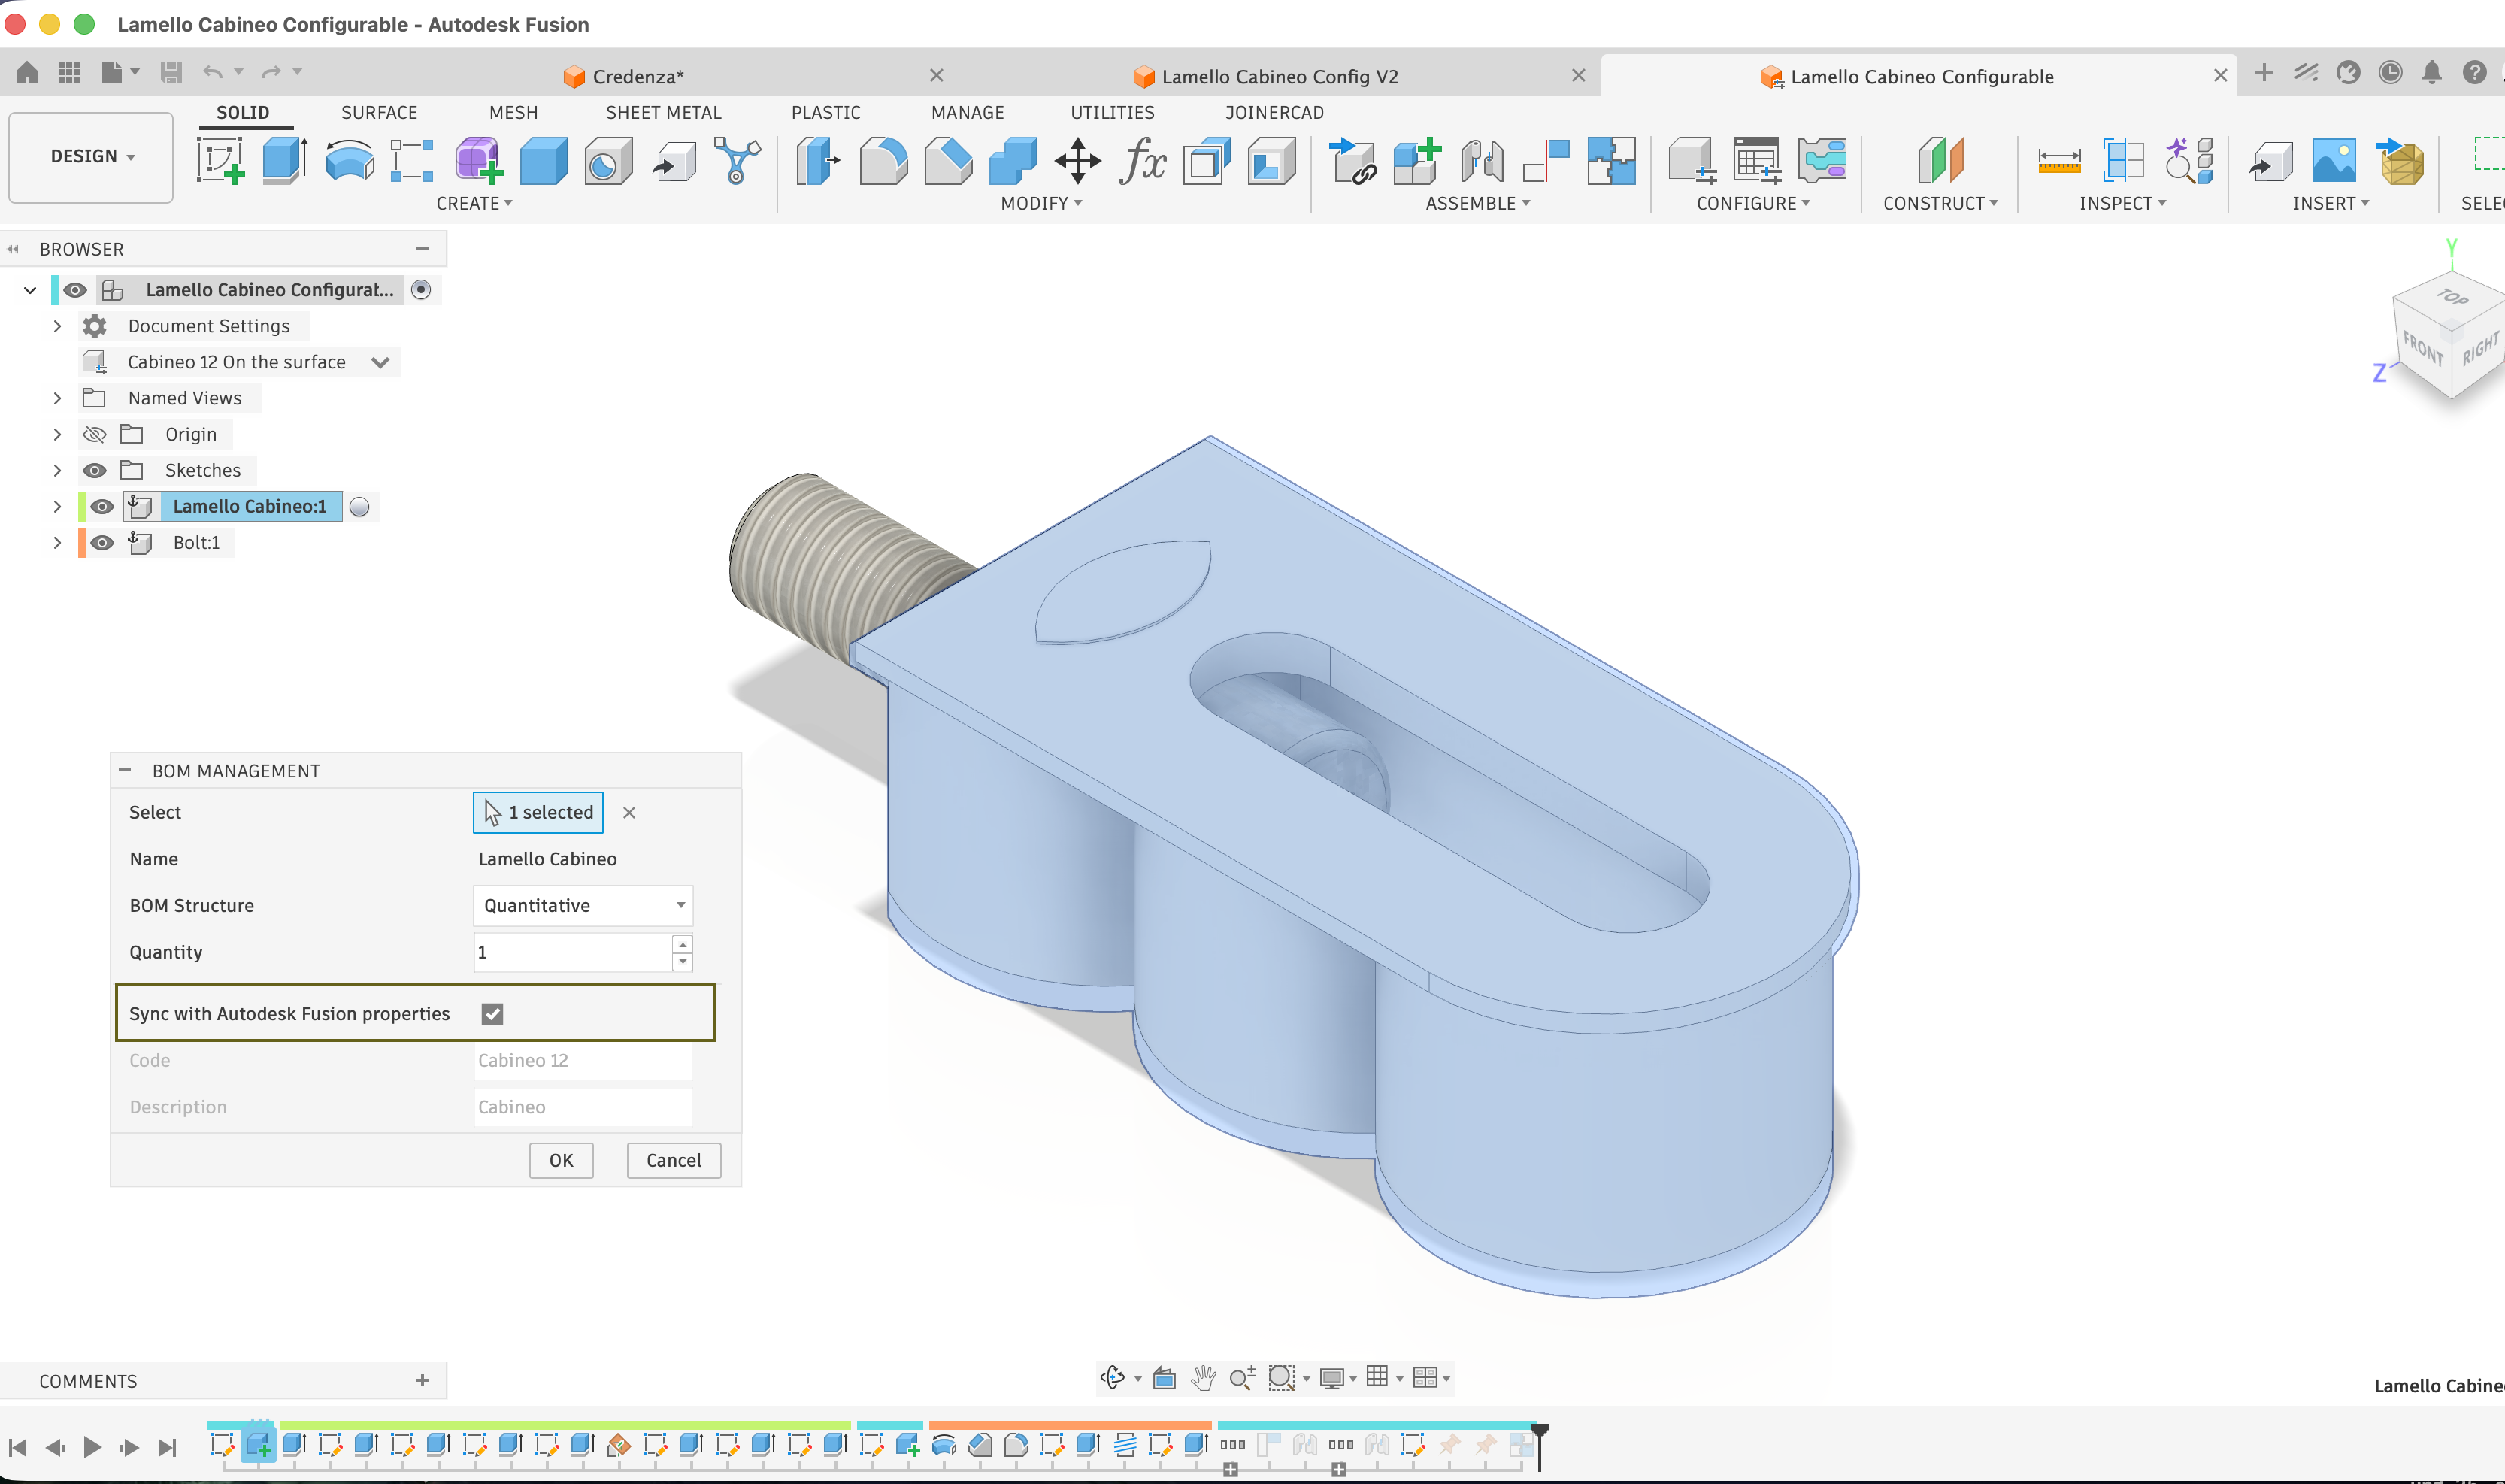The width and height of the screenshot is (2505, 1484).
Task: Open the CREATE menu dropdown
Action: 474,203
